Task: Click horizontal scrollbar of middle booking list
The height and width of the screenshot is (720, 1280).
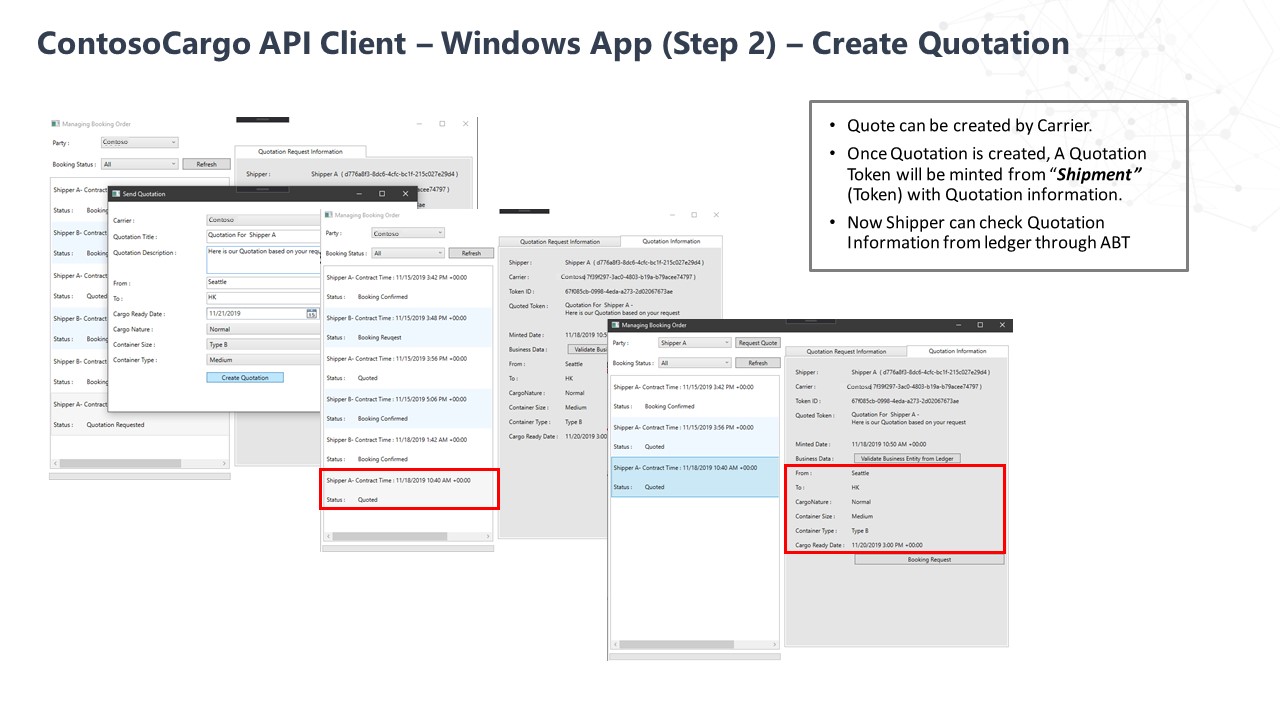Action: point(407,536)
